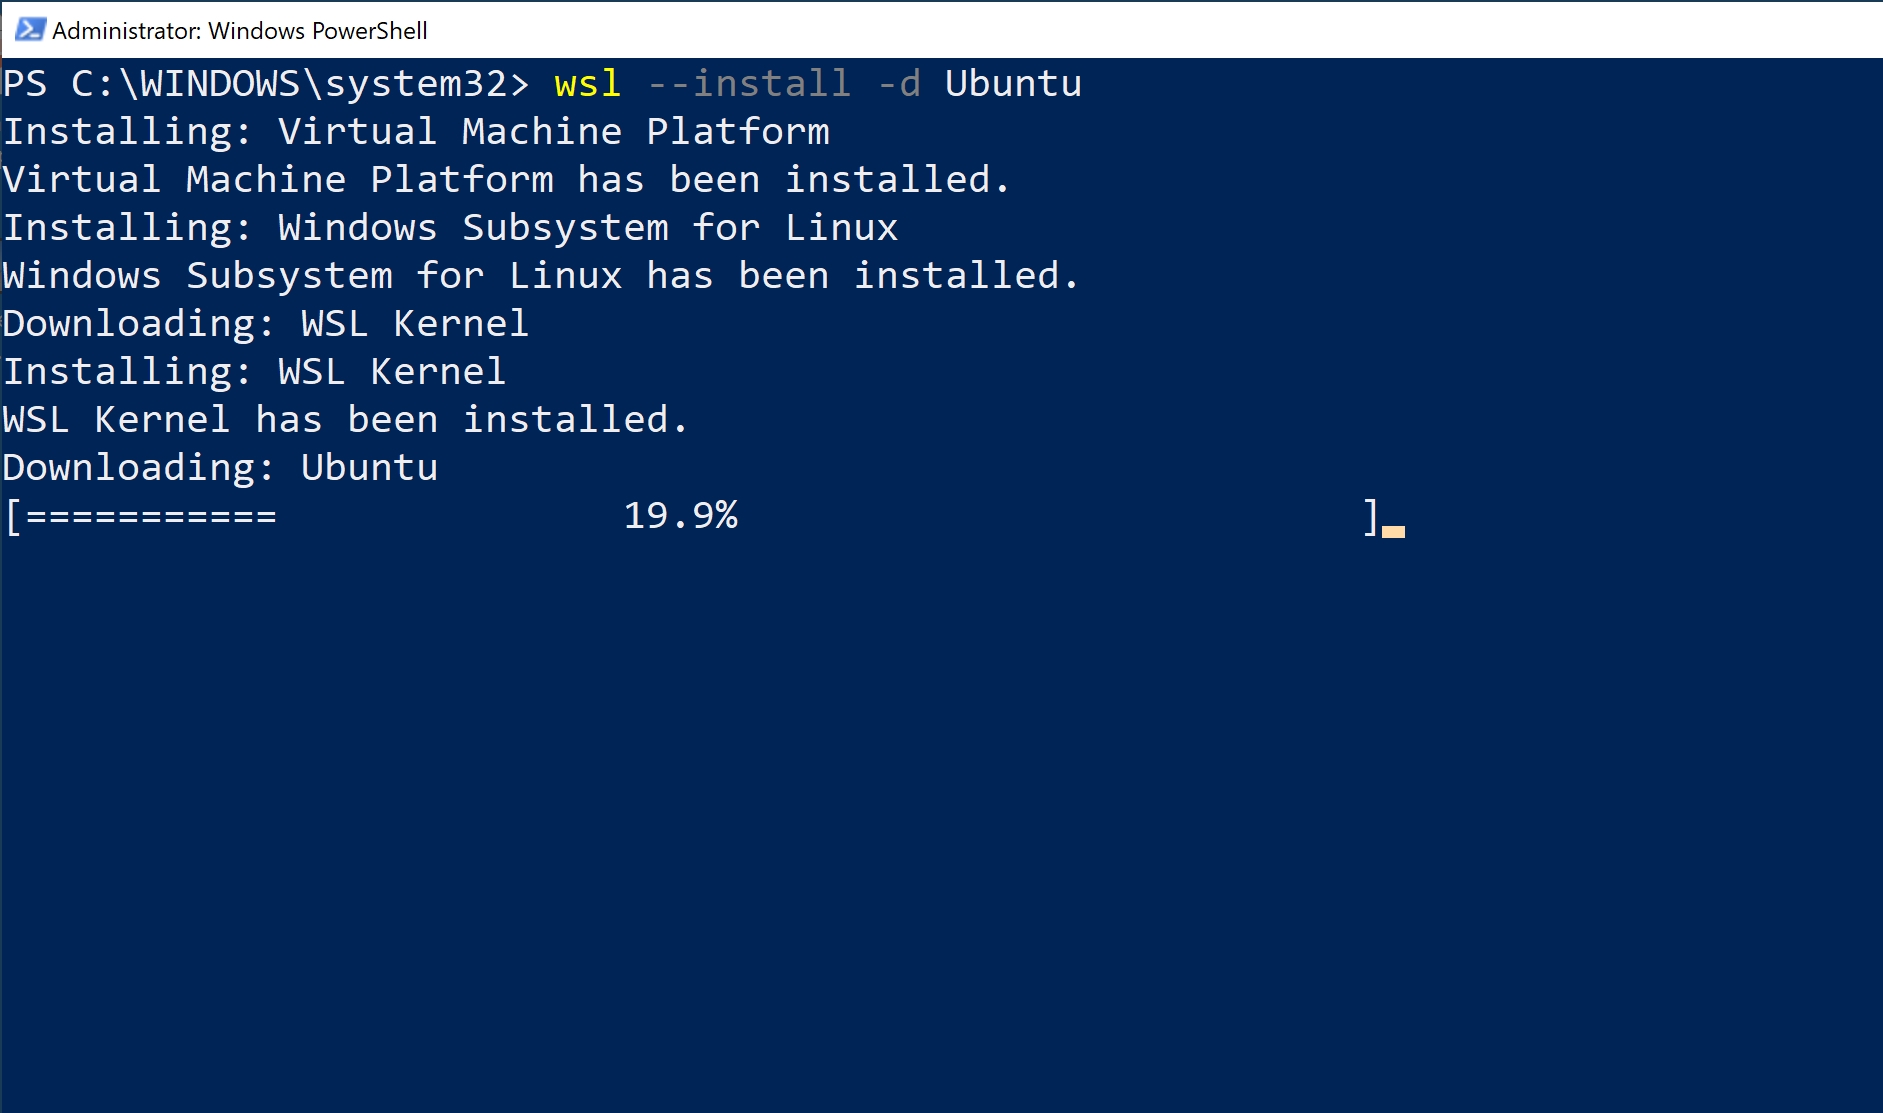Click the Installing: WSL Kernel text
The image size is (1883, 1113).
tap(252, 370)
